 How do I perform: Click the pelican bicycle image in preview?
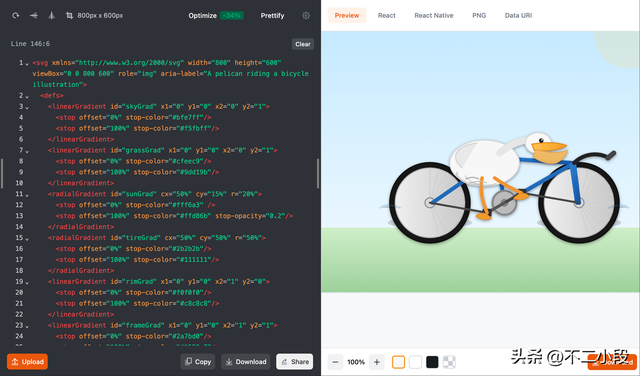(480, 162)
